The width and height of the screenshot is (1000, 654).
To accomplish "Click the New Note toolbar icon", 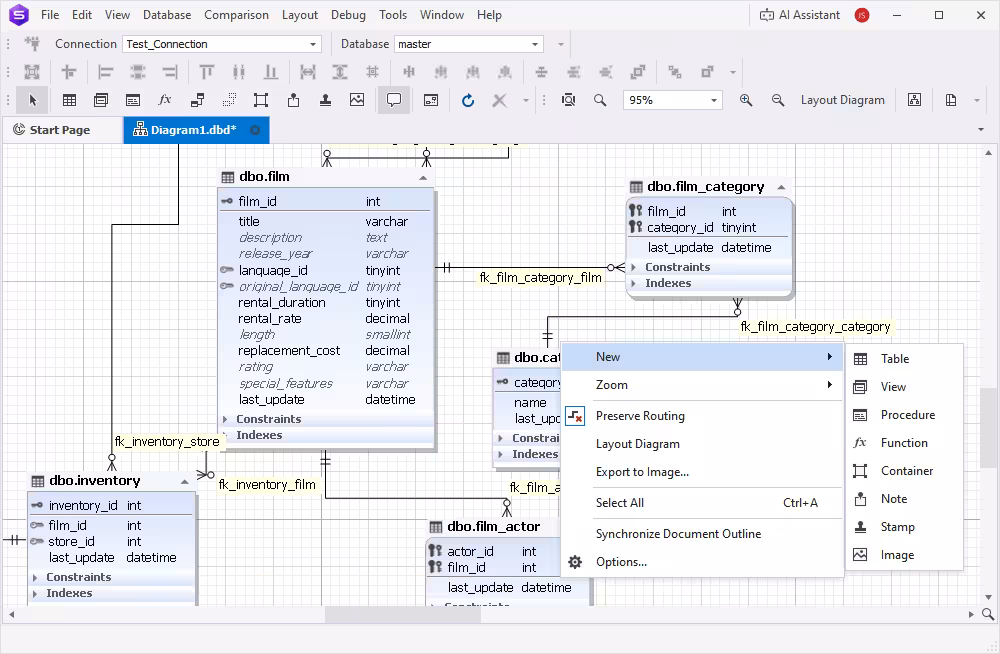I will 293,100.
